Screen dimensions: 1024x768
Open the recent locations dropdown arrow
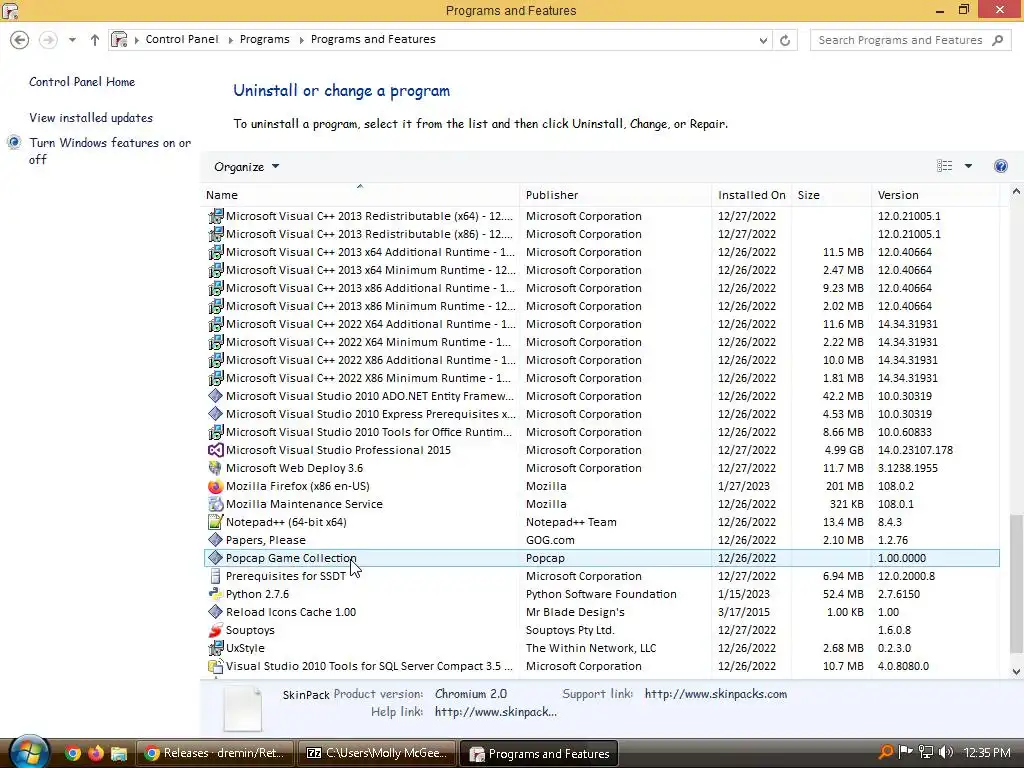point(72,40)
